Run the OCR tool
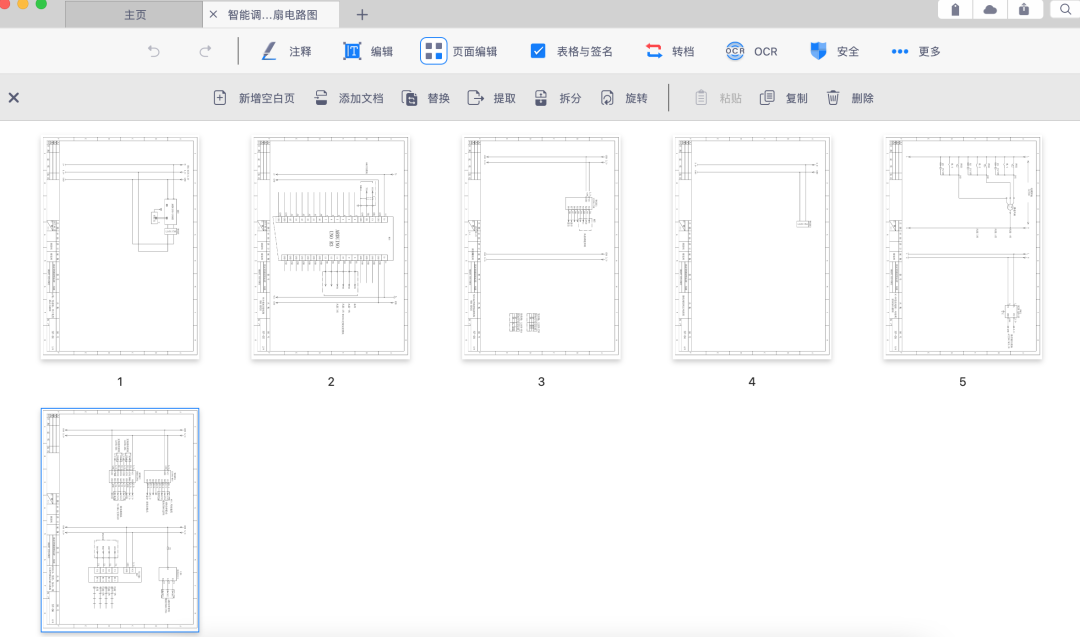1080x637 pixels. (751, 51)
